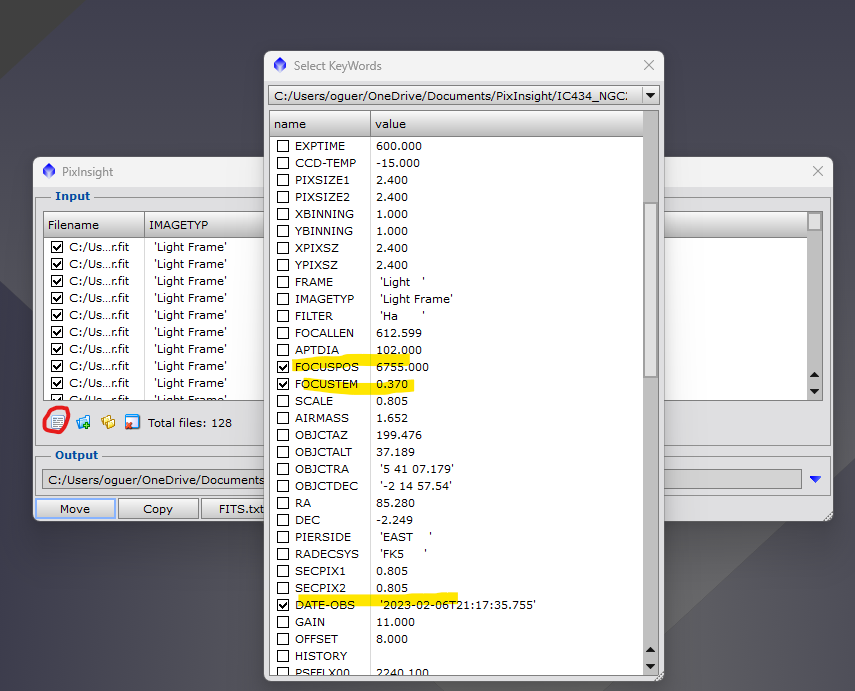Select the value 600.000 for EXPTIME
Image resolution: width=855 pixels, height=691 pixels.
399,146
